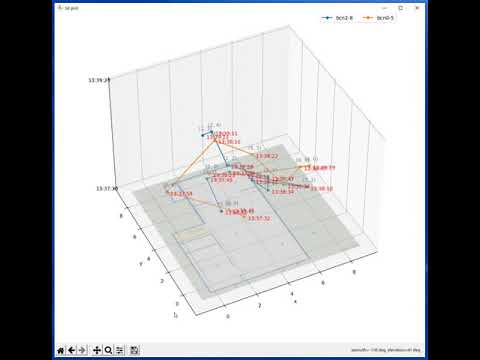480x360 pixels.
Task: Select the Zoom-to-rectangle magnifier tool
Action: coord(108,350)
